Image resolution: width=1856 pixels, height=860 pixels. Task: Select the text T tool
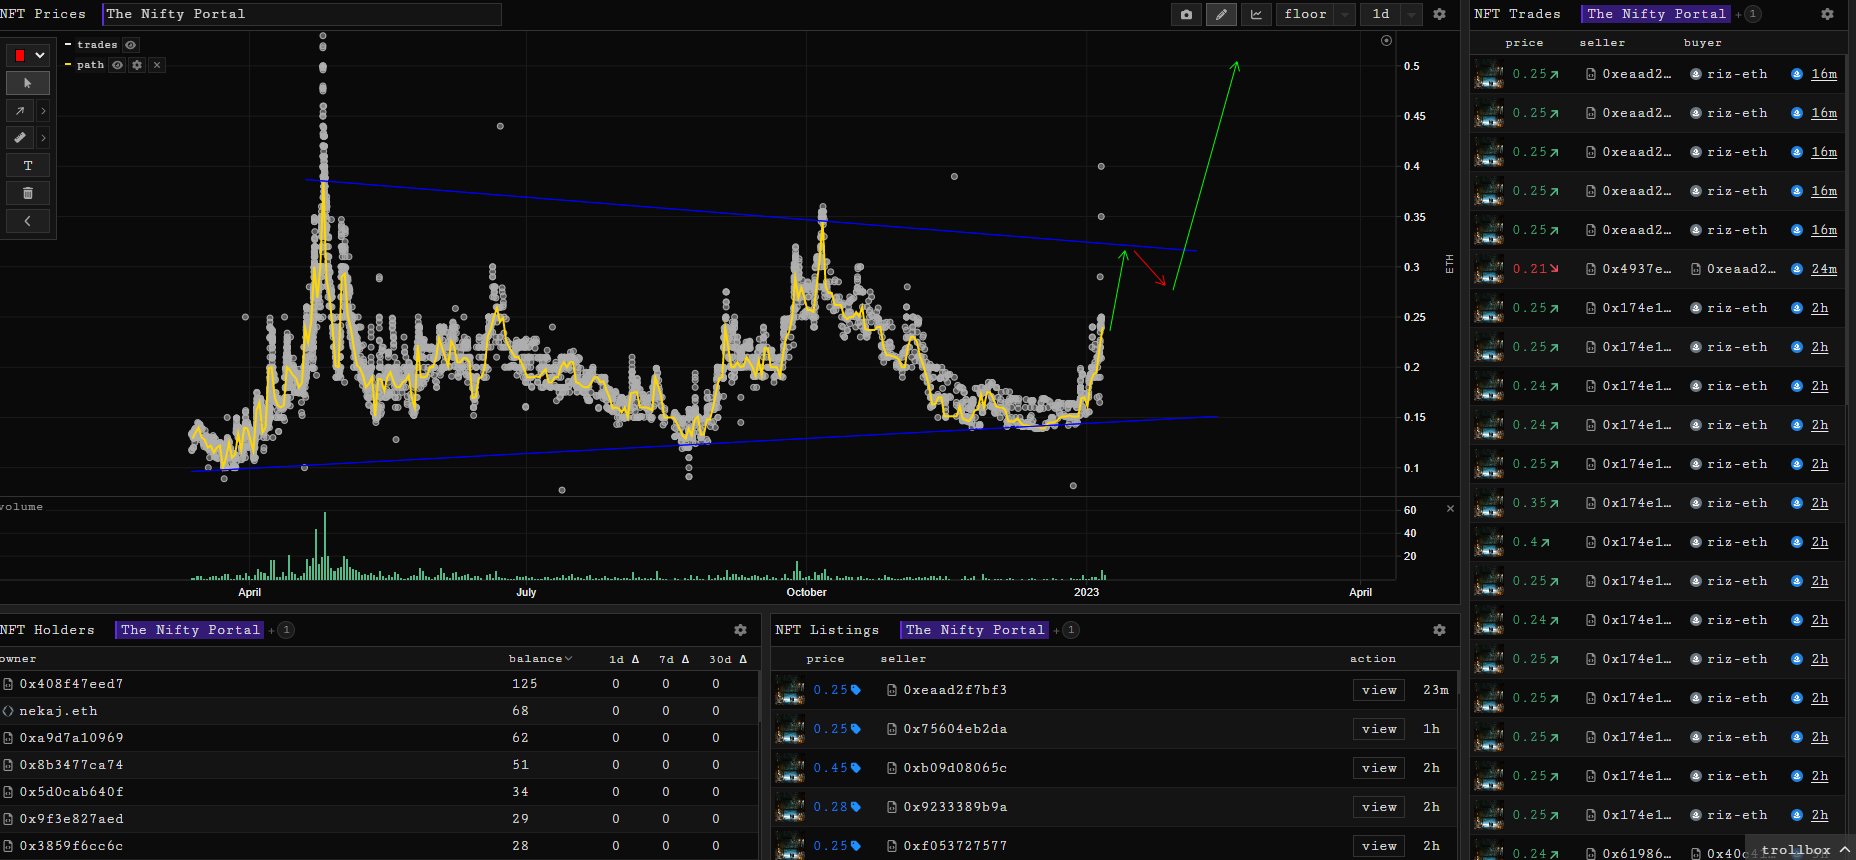[28, 166]
